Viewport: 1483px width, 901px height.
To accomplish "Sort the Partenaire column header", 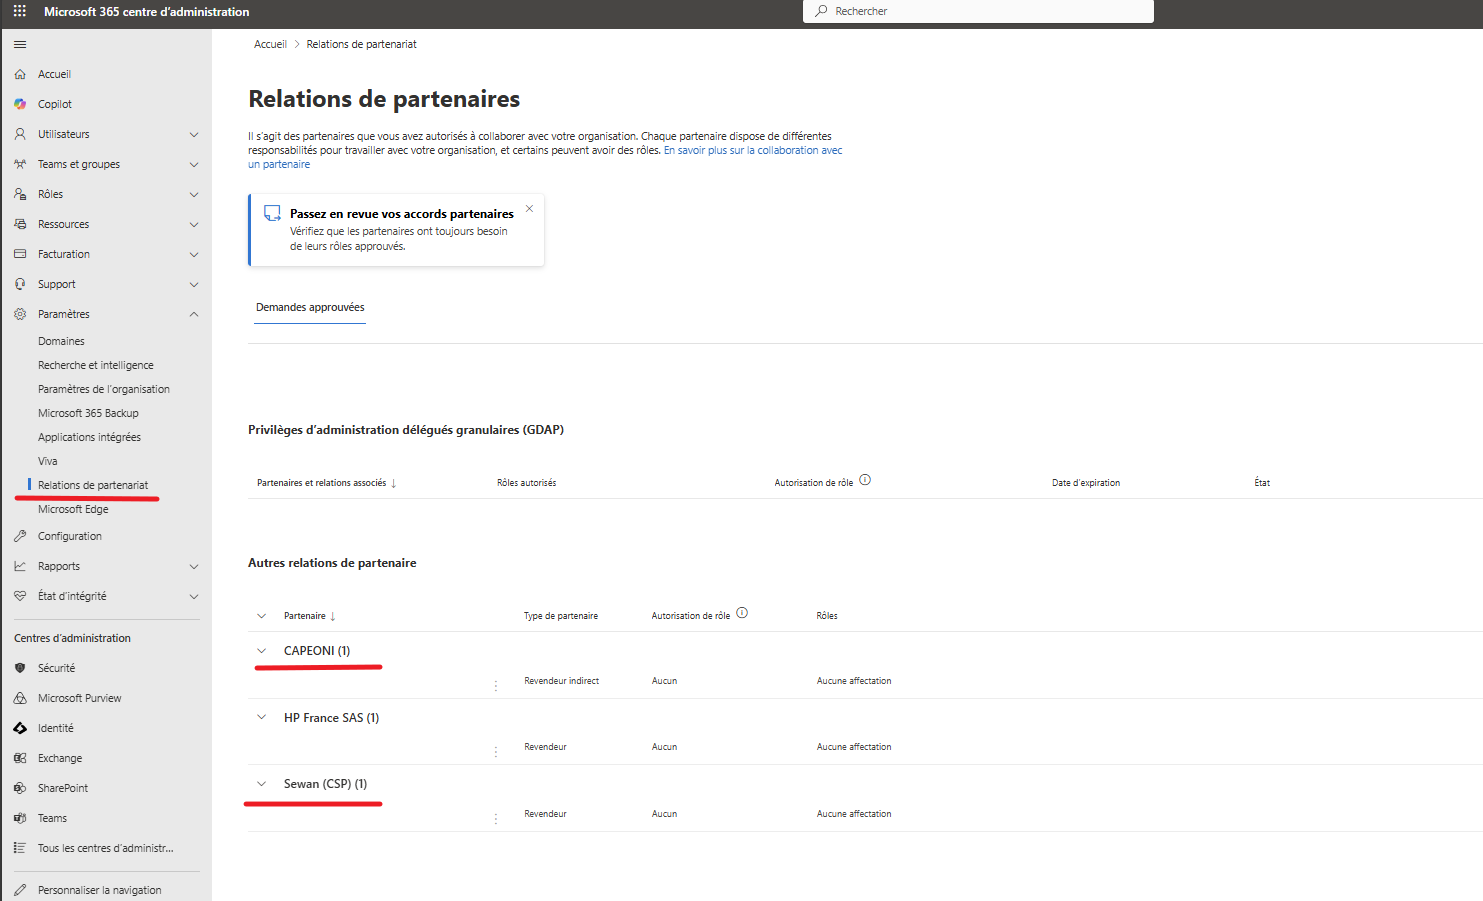I will (x=310, y=616).
